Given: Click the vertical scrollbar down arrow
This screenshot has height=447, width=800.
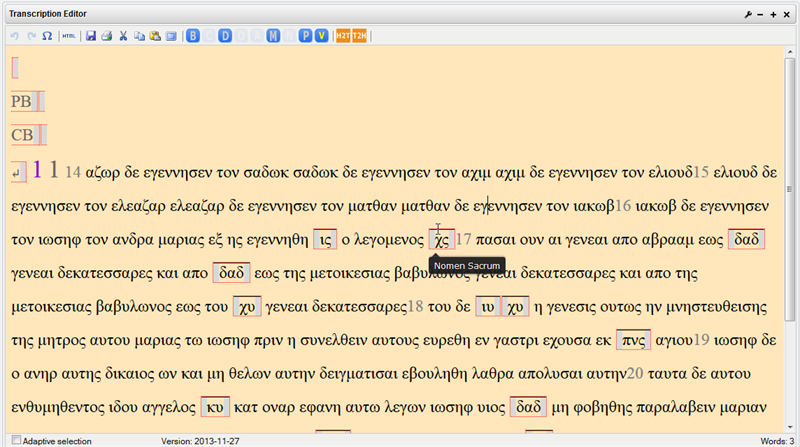Looking at the screenshot, I should point(791,426).
